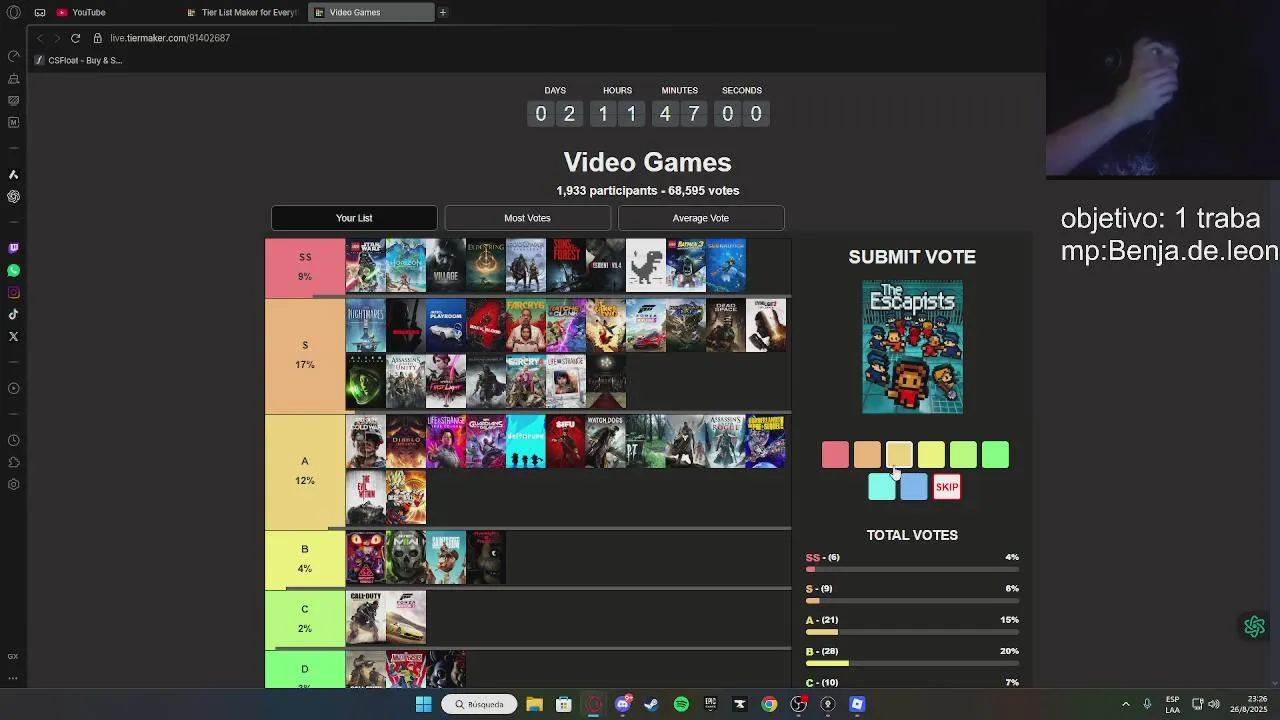The image size is (1280, 720).
Task: Open File Explorer from taskbar
Action: coord(535,704)
